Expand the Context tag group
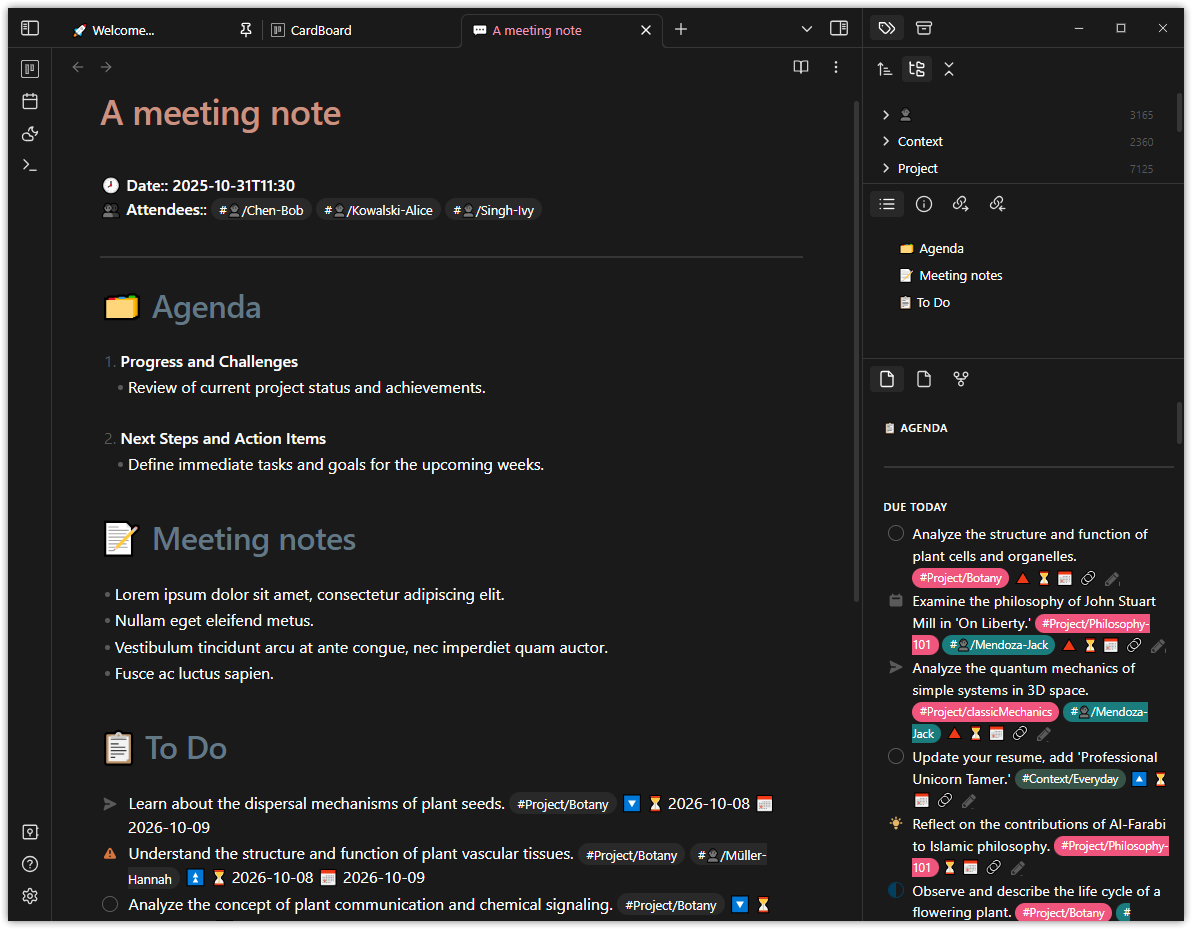Image resolution: width=1192 pixels, height=929 pixels. coord(886,141)
